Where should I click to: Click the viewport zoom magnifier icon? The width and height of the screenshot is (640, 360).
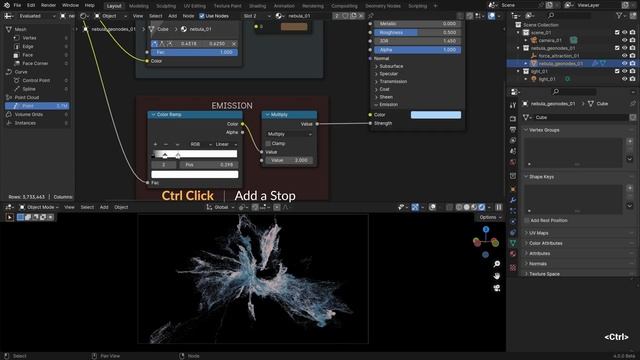click(497, 264)
